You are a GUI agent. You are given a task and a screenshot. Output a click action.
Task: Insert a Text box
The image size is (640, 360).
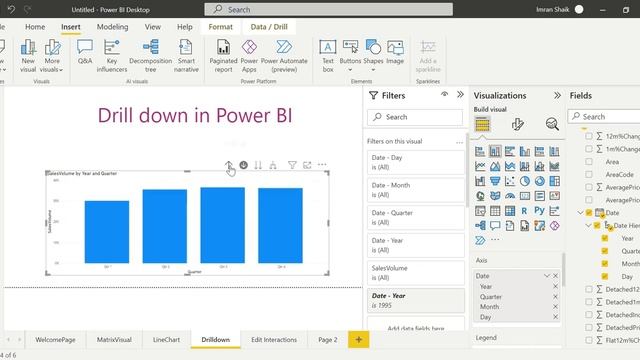pos(328,56)
